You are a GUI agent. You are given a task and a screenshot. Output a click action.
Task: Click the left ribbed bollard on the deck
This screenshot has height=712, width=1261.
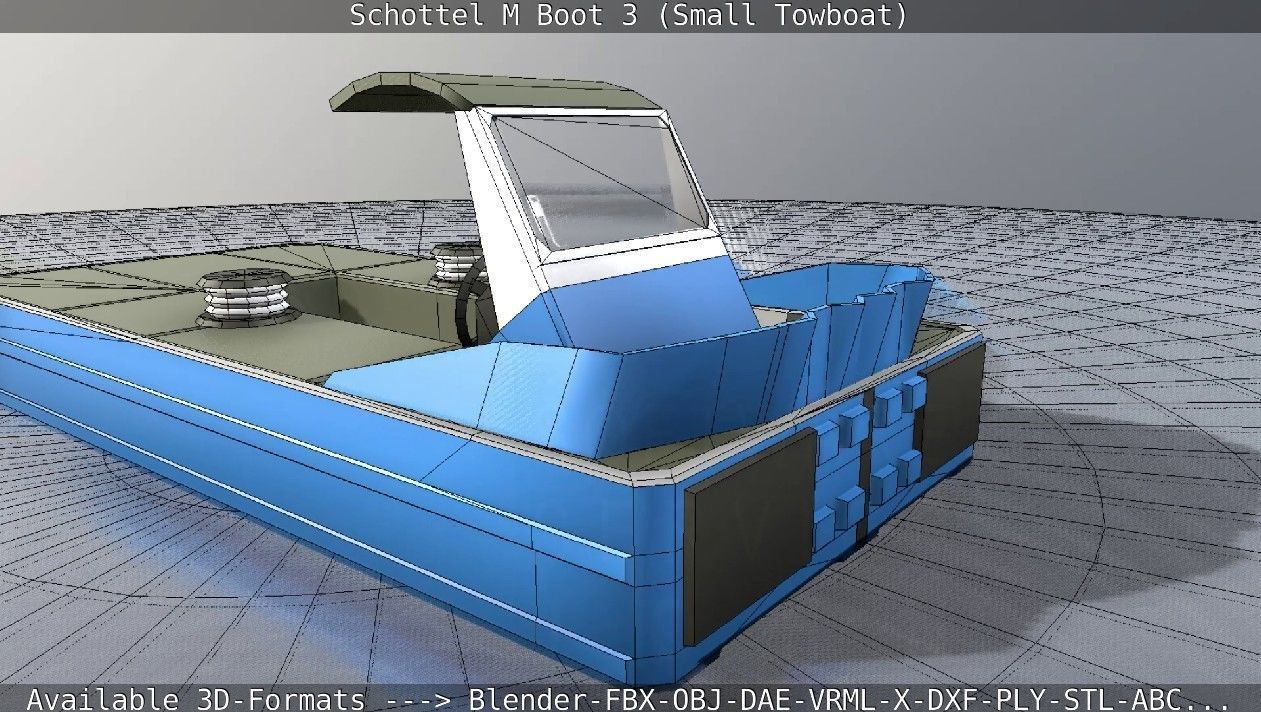[x=246, y=298]
